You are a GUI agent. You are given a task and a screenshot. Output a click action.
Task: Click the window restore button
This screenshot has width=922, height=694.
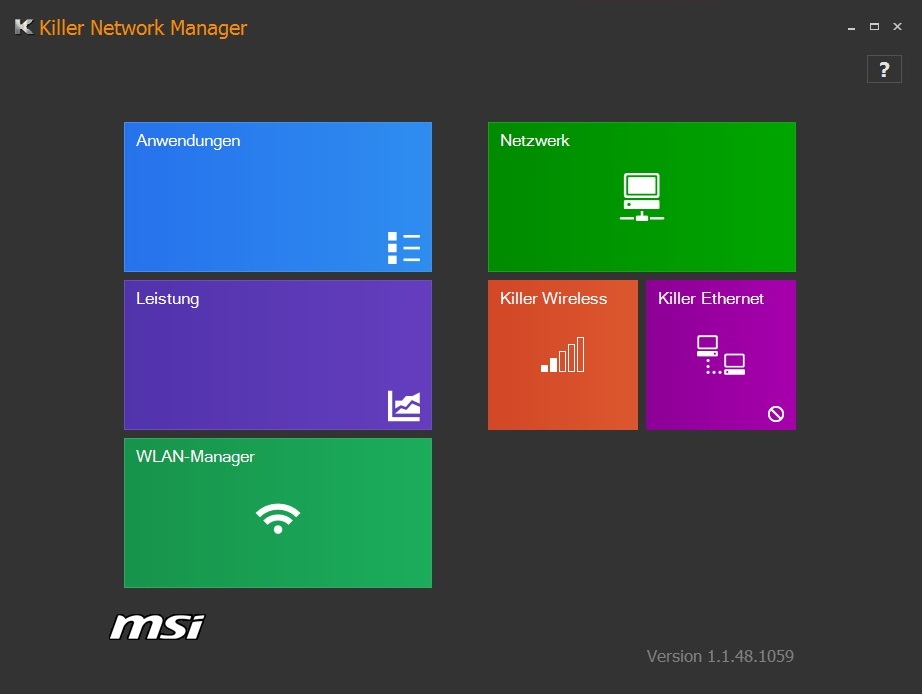tap(873, 27)
